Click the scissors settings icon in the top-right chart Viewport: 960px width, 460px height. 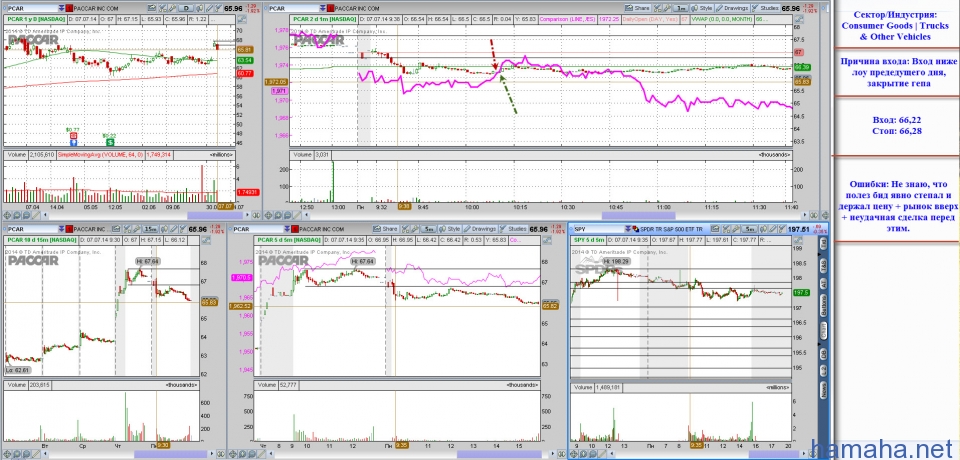point(657,8)
